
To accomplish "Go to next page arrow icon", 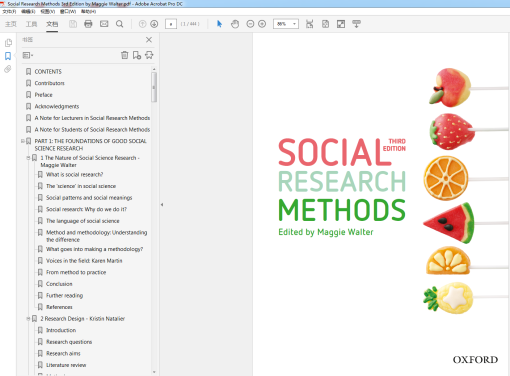I will [x=154, y=24].
